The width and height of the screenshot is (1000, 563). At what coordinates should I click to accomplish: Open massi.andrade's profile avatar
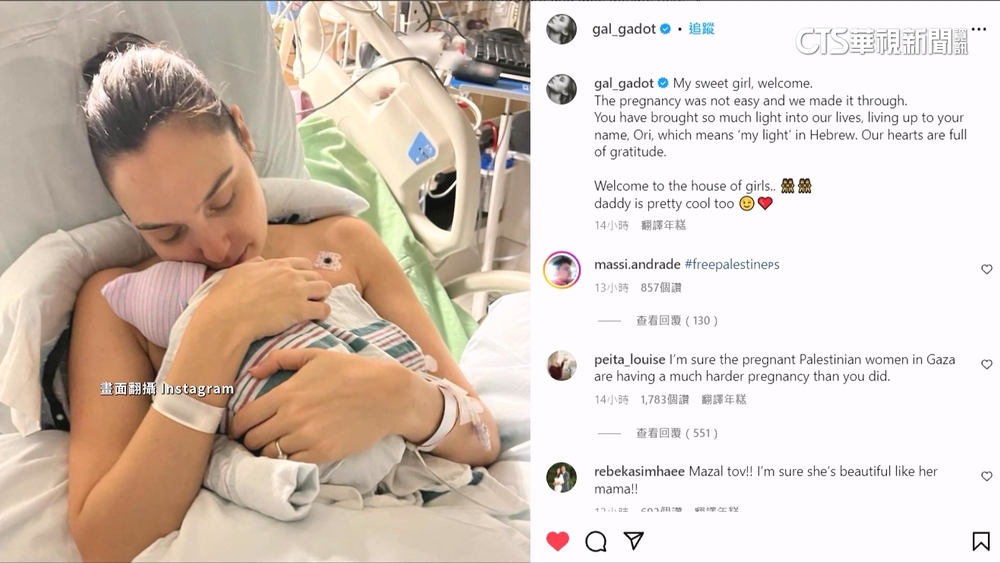[x=561, y=270]
